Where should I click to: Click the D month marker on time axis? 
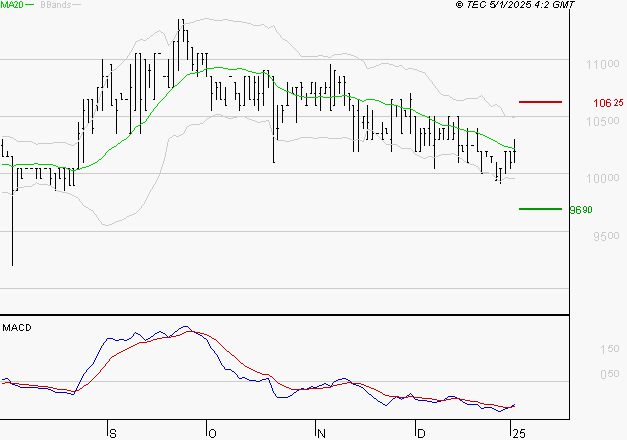[x=421, y=433]
